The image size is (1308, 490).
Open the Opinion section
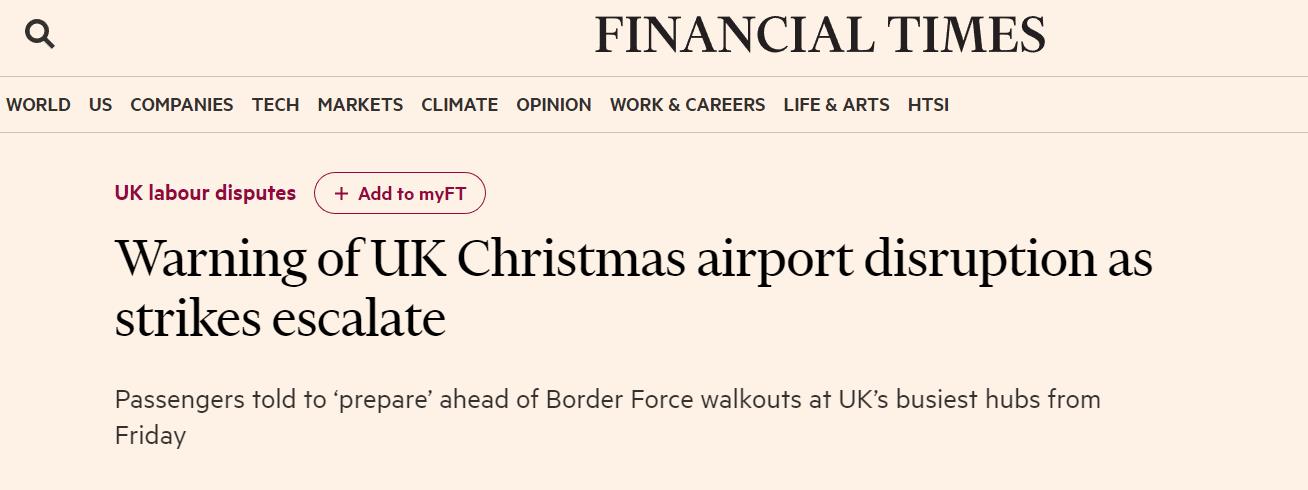(553, 105)
